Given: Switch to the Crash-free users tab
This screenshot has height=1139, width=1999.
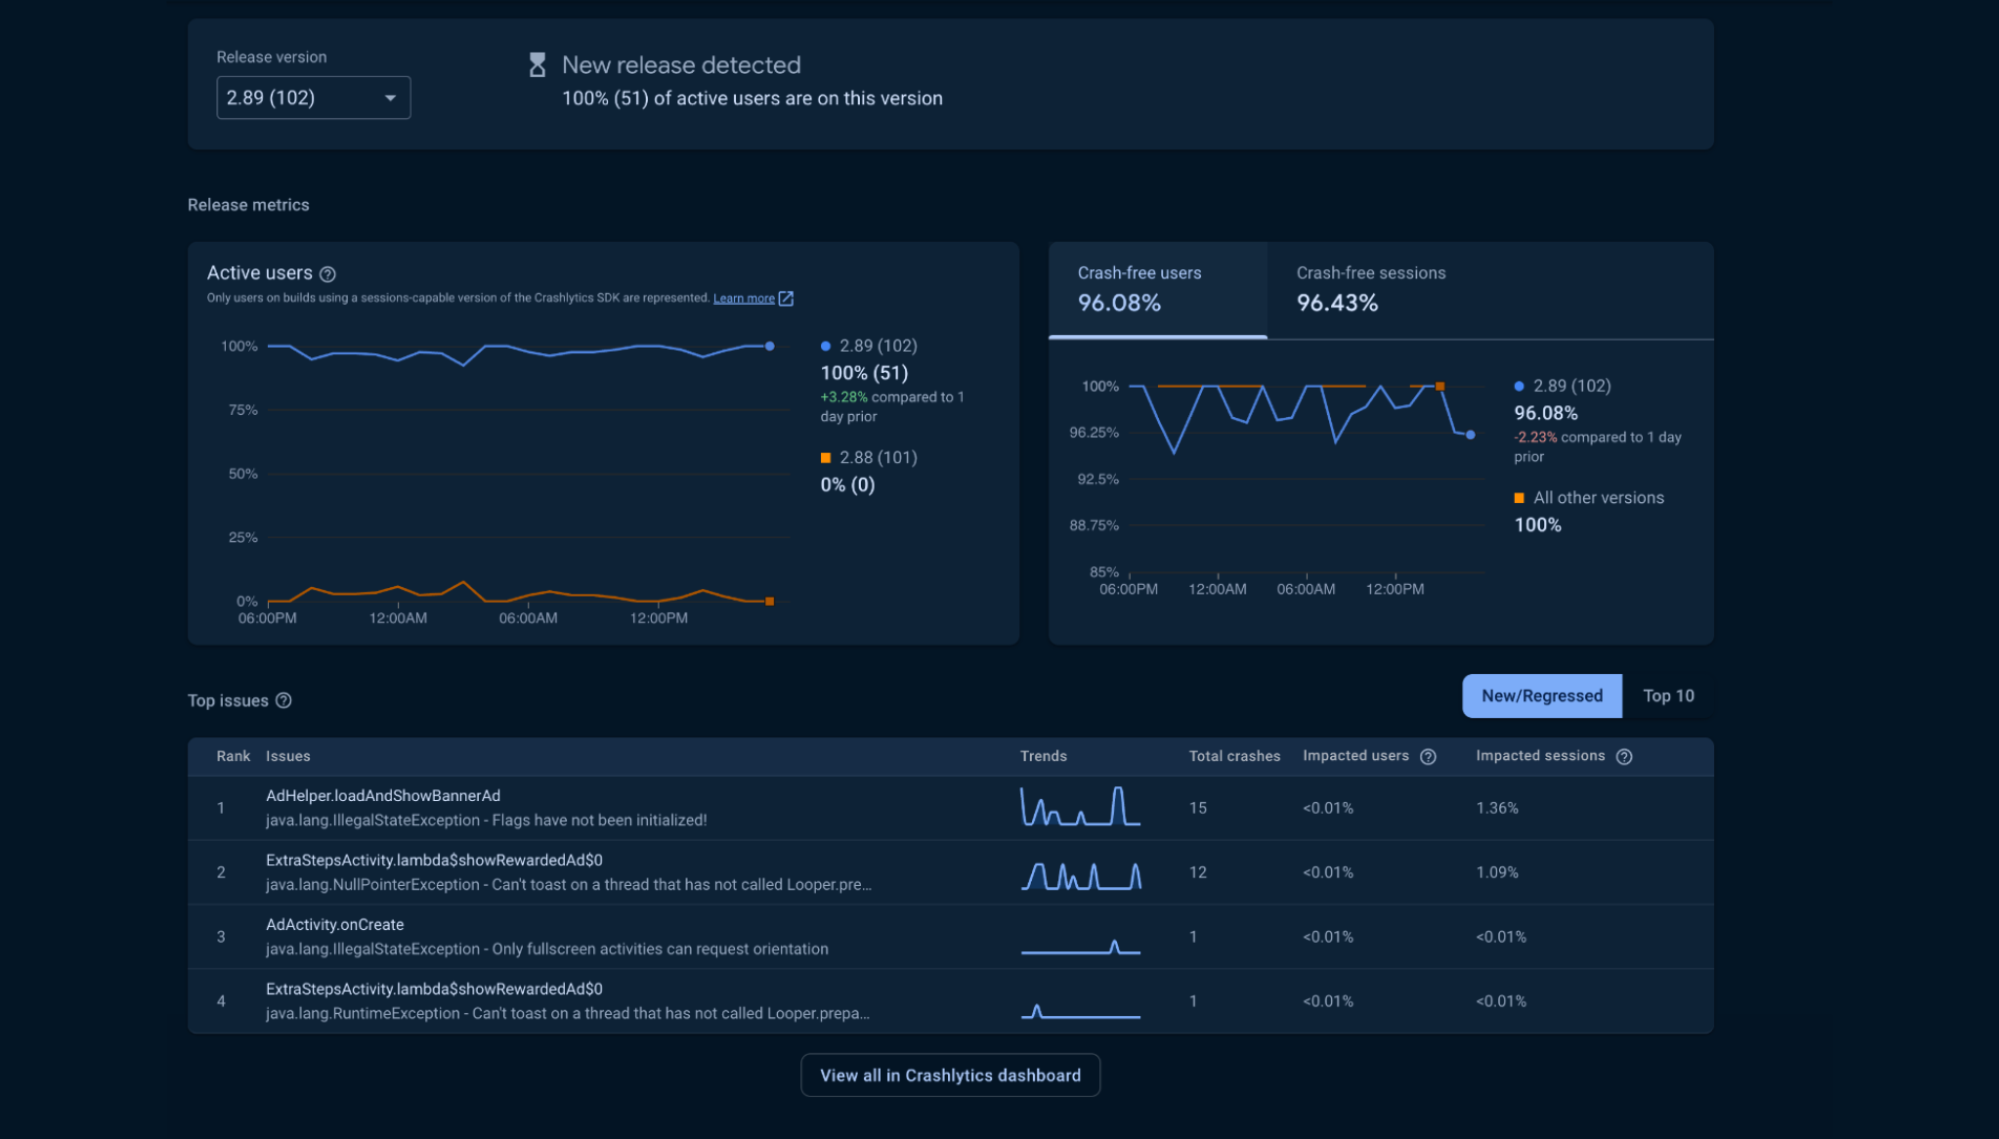Looking at the screenshot, I should pyautogui.click(x=1158, y=290).
